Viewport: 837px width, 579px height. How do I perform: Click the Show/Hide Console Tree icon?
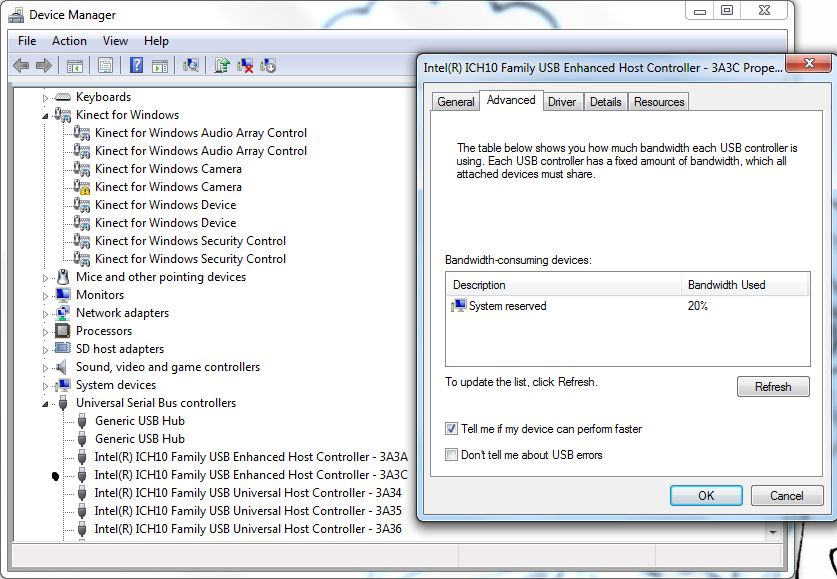pyautogui.click(x=75, y=66)
